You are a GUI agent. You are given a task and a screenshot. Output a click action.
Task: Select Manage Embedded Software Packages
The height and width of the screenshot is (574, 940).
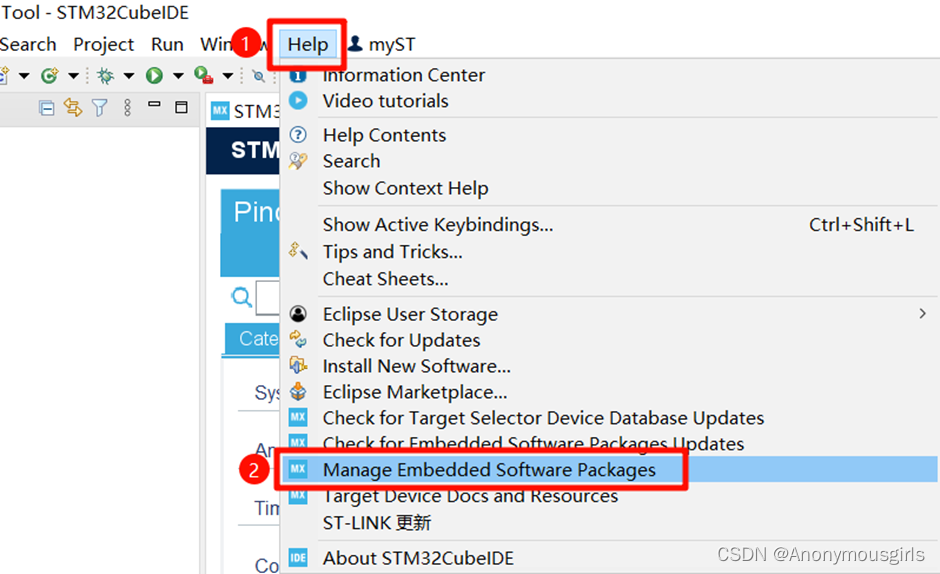click(609, 470)
